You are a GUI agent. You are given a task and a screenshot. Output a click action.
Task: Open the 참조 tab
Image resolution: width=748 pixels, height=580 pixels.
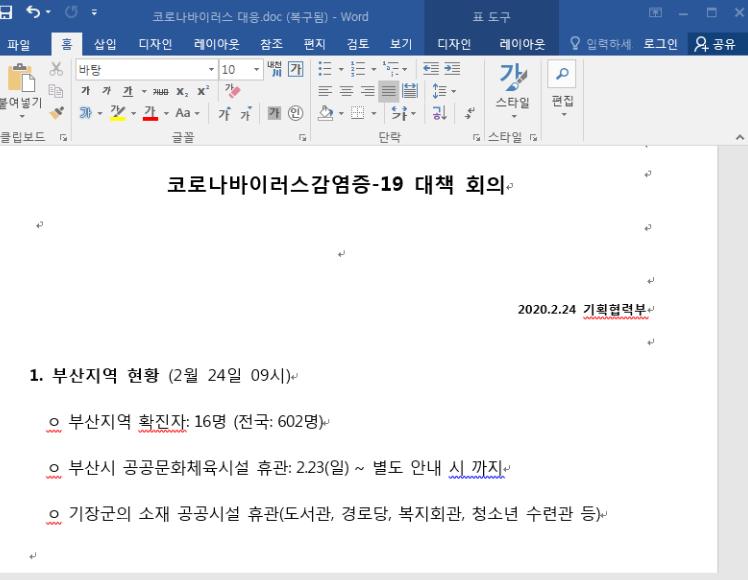271,44
